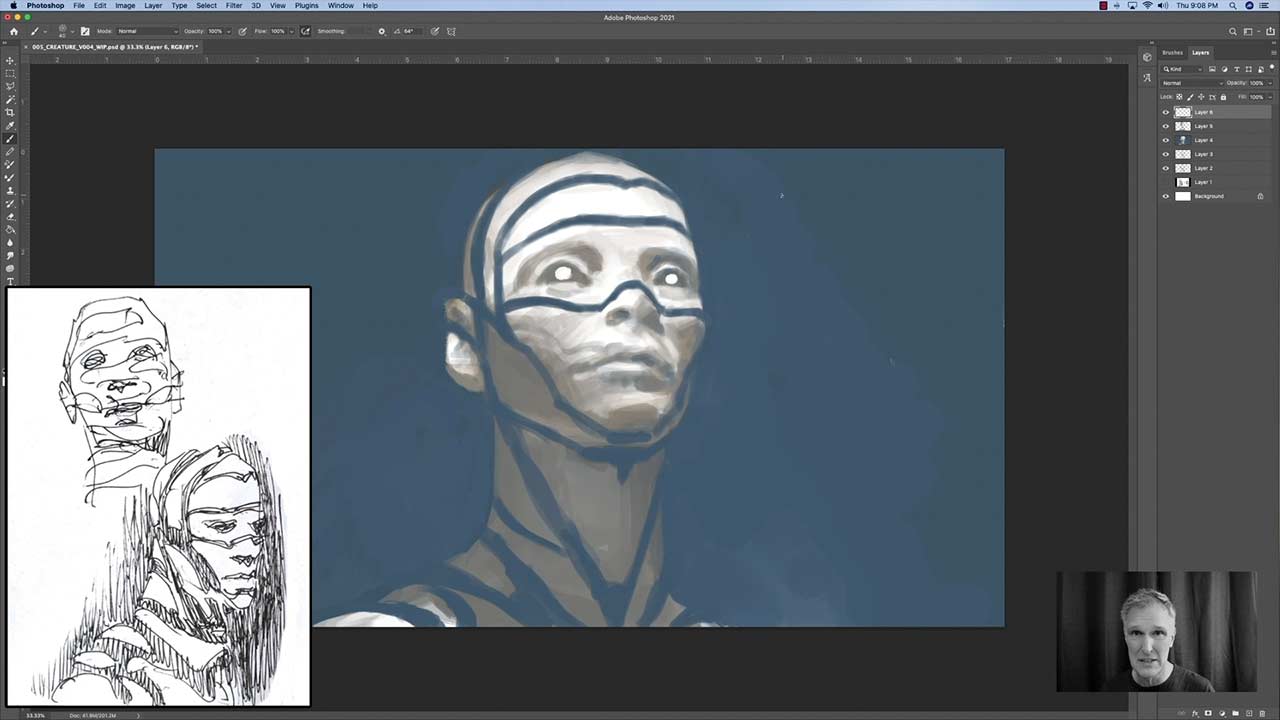Switch to the Brushes panel tab
This screenshot has width=1280, height=720.
tap(1172, 52)
